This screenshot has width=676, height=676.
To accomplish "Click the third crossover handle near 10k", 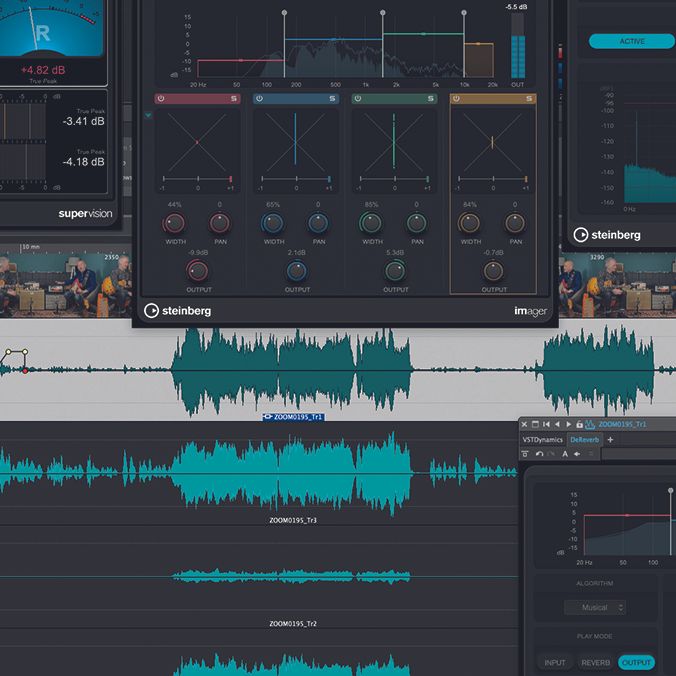I will point(464,13).
